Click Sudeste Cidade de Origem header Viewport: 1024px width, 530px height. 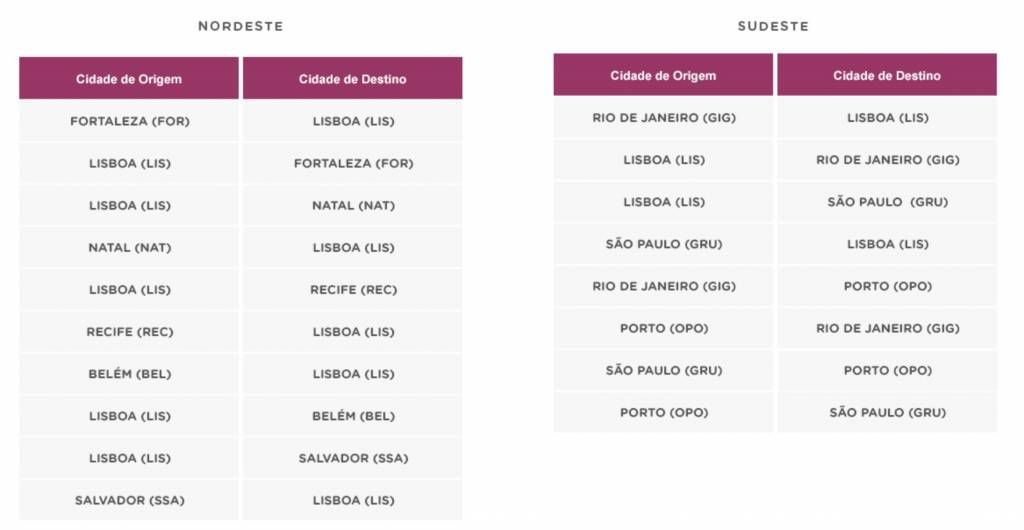[664, 75]
